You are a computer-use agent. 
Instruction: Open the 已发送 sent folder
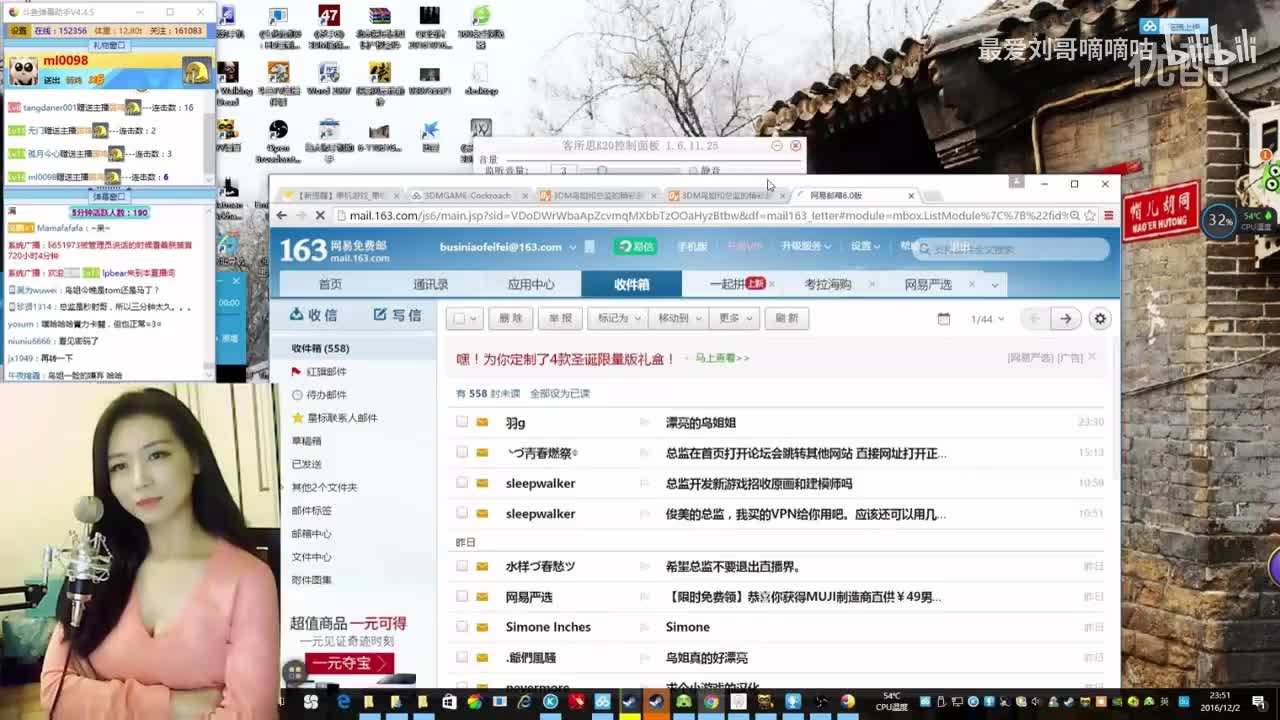[x=306, y=464]
